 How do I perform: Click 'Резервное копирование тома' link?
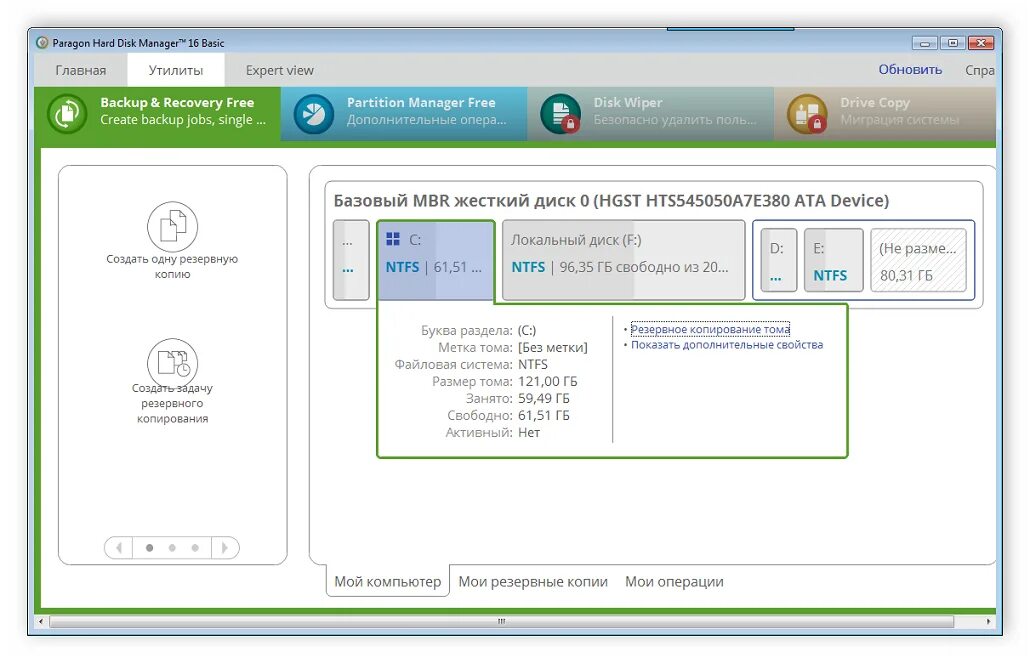coord(710,329)
